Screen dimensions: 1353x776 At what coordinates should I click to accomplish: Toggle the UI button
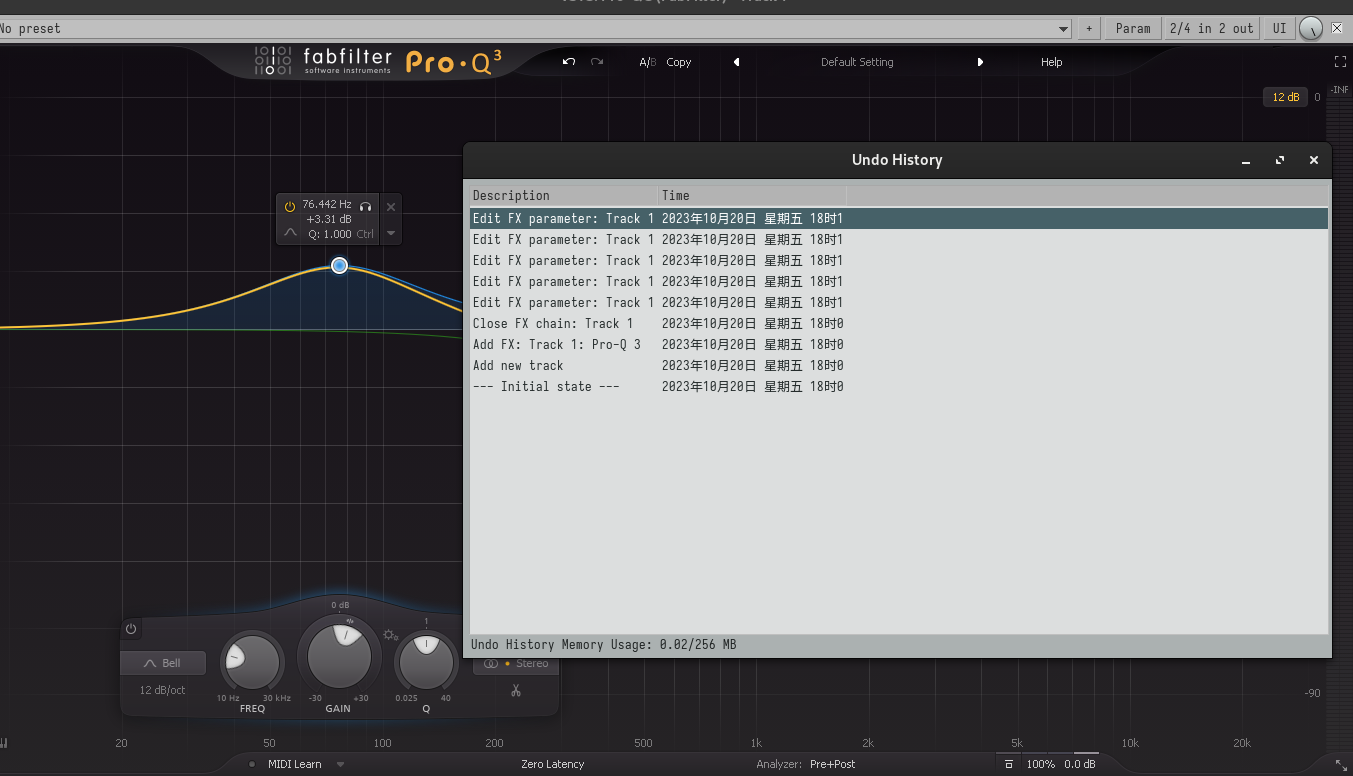click(1279, 29)
